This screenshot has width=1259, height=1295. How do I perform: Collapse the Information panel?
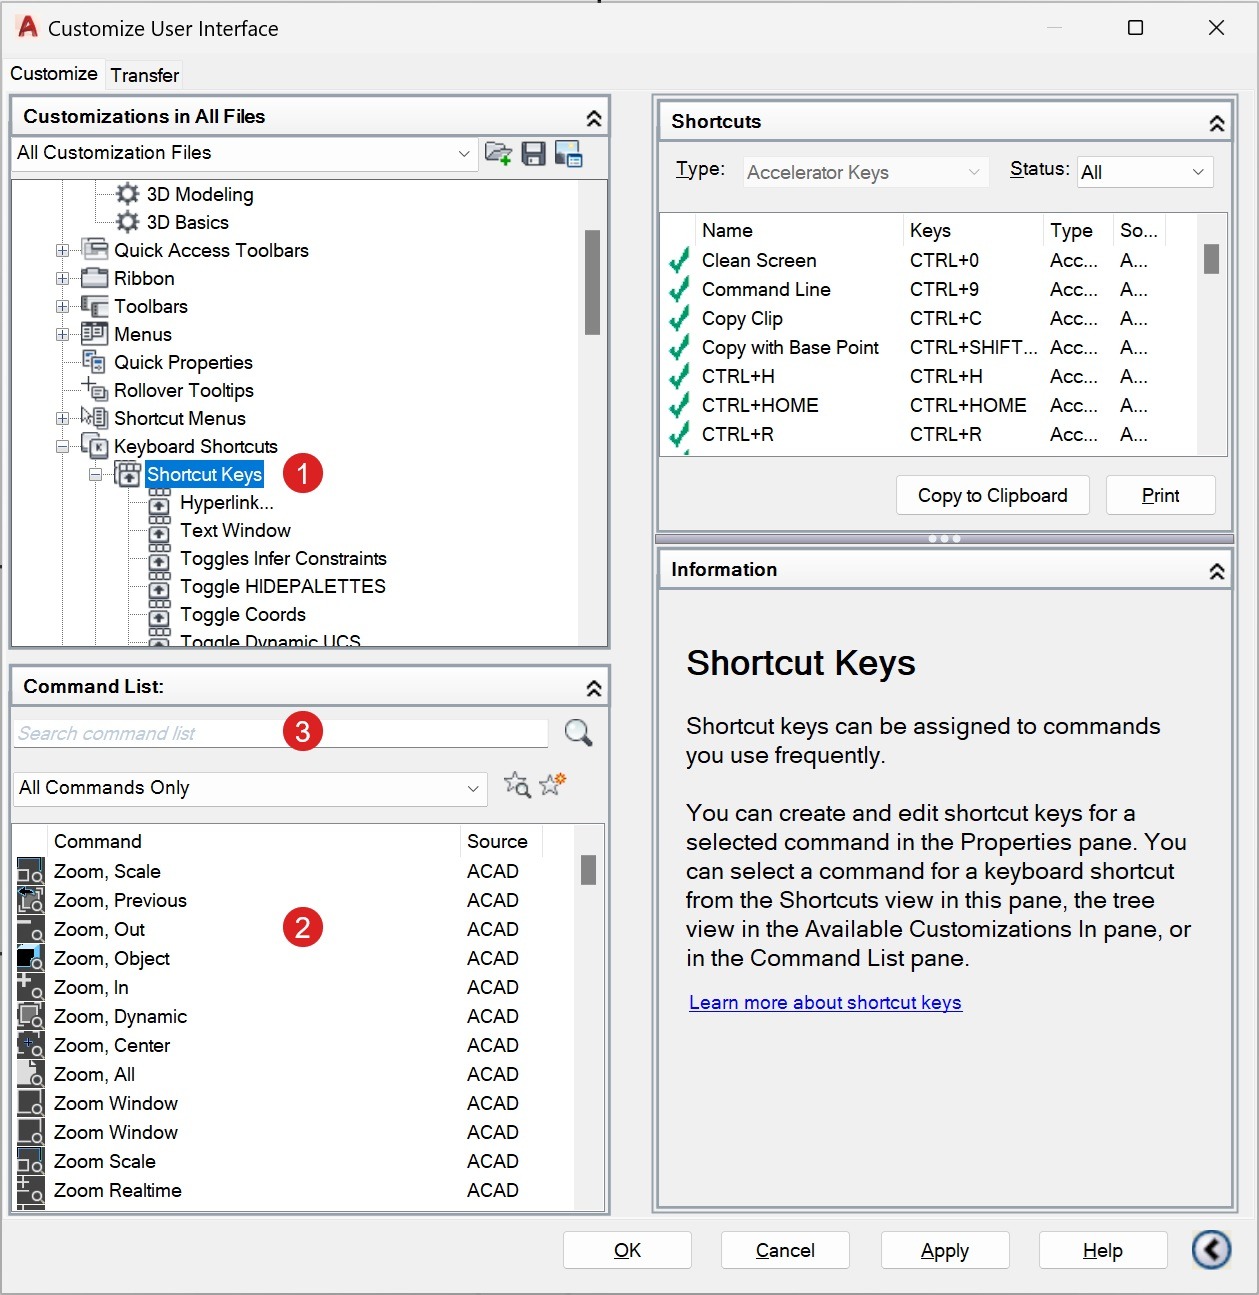click(x=1216, y=570)
